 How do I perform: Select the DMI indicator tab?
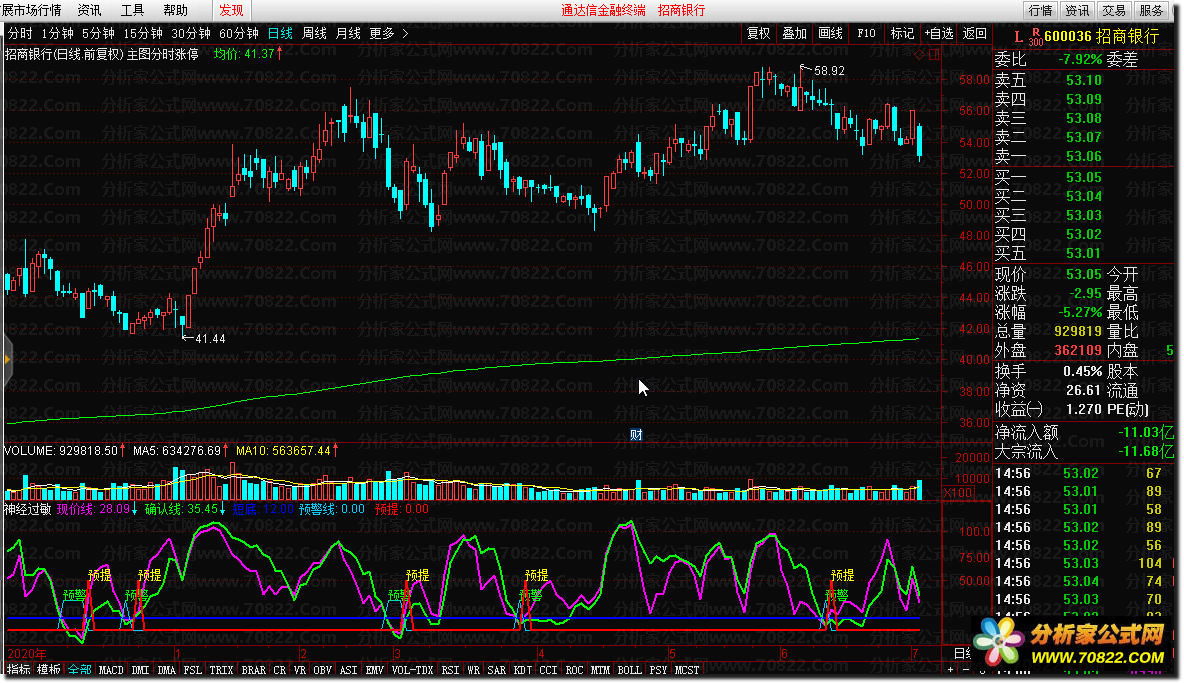pyautogui.click(x=140, y=669)
